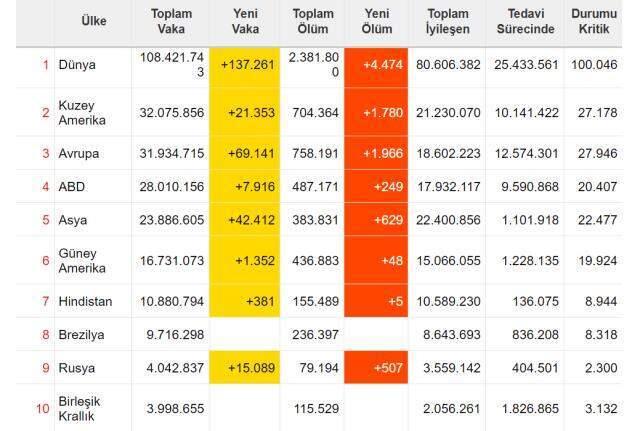640x431 pixels.
Task: Open the Kuzey Amerika row
Action: [82, 113]
